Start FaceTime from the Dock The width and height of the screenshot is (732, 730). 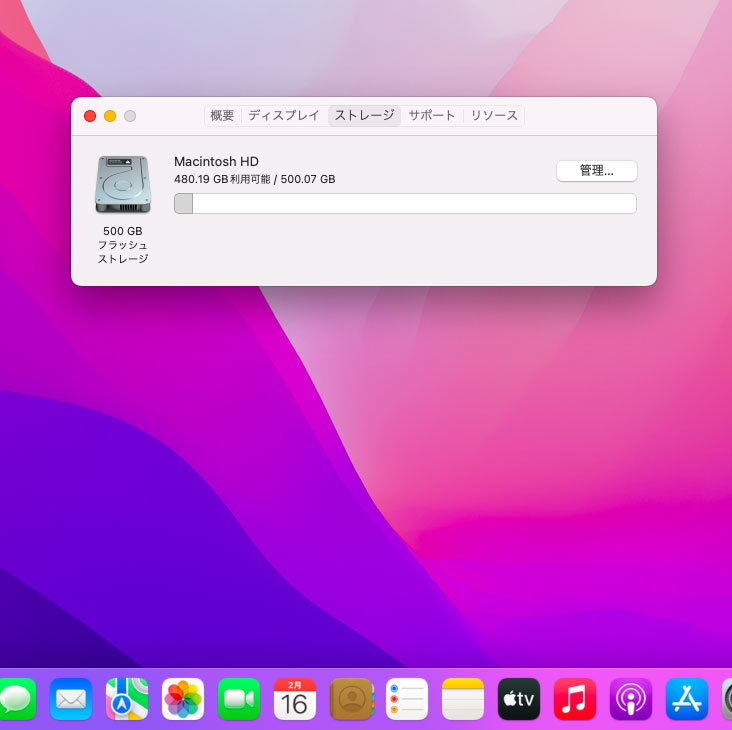(239, 699)
